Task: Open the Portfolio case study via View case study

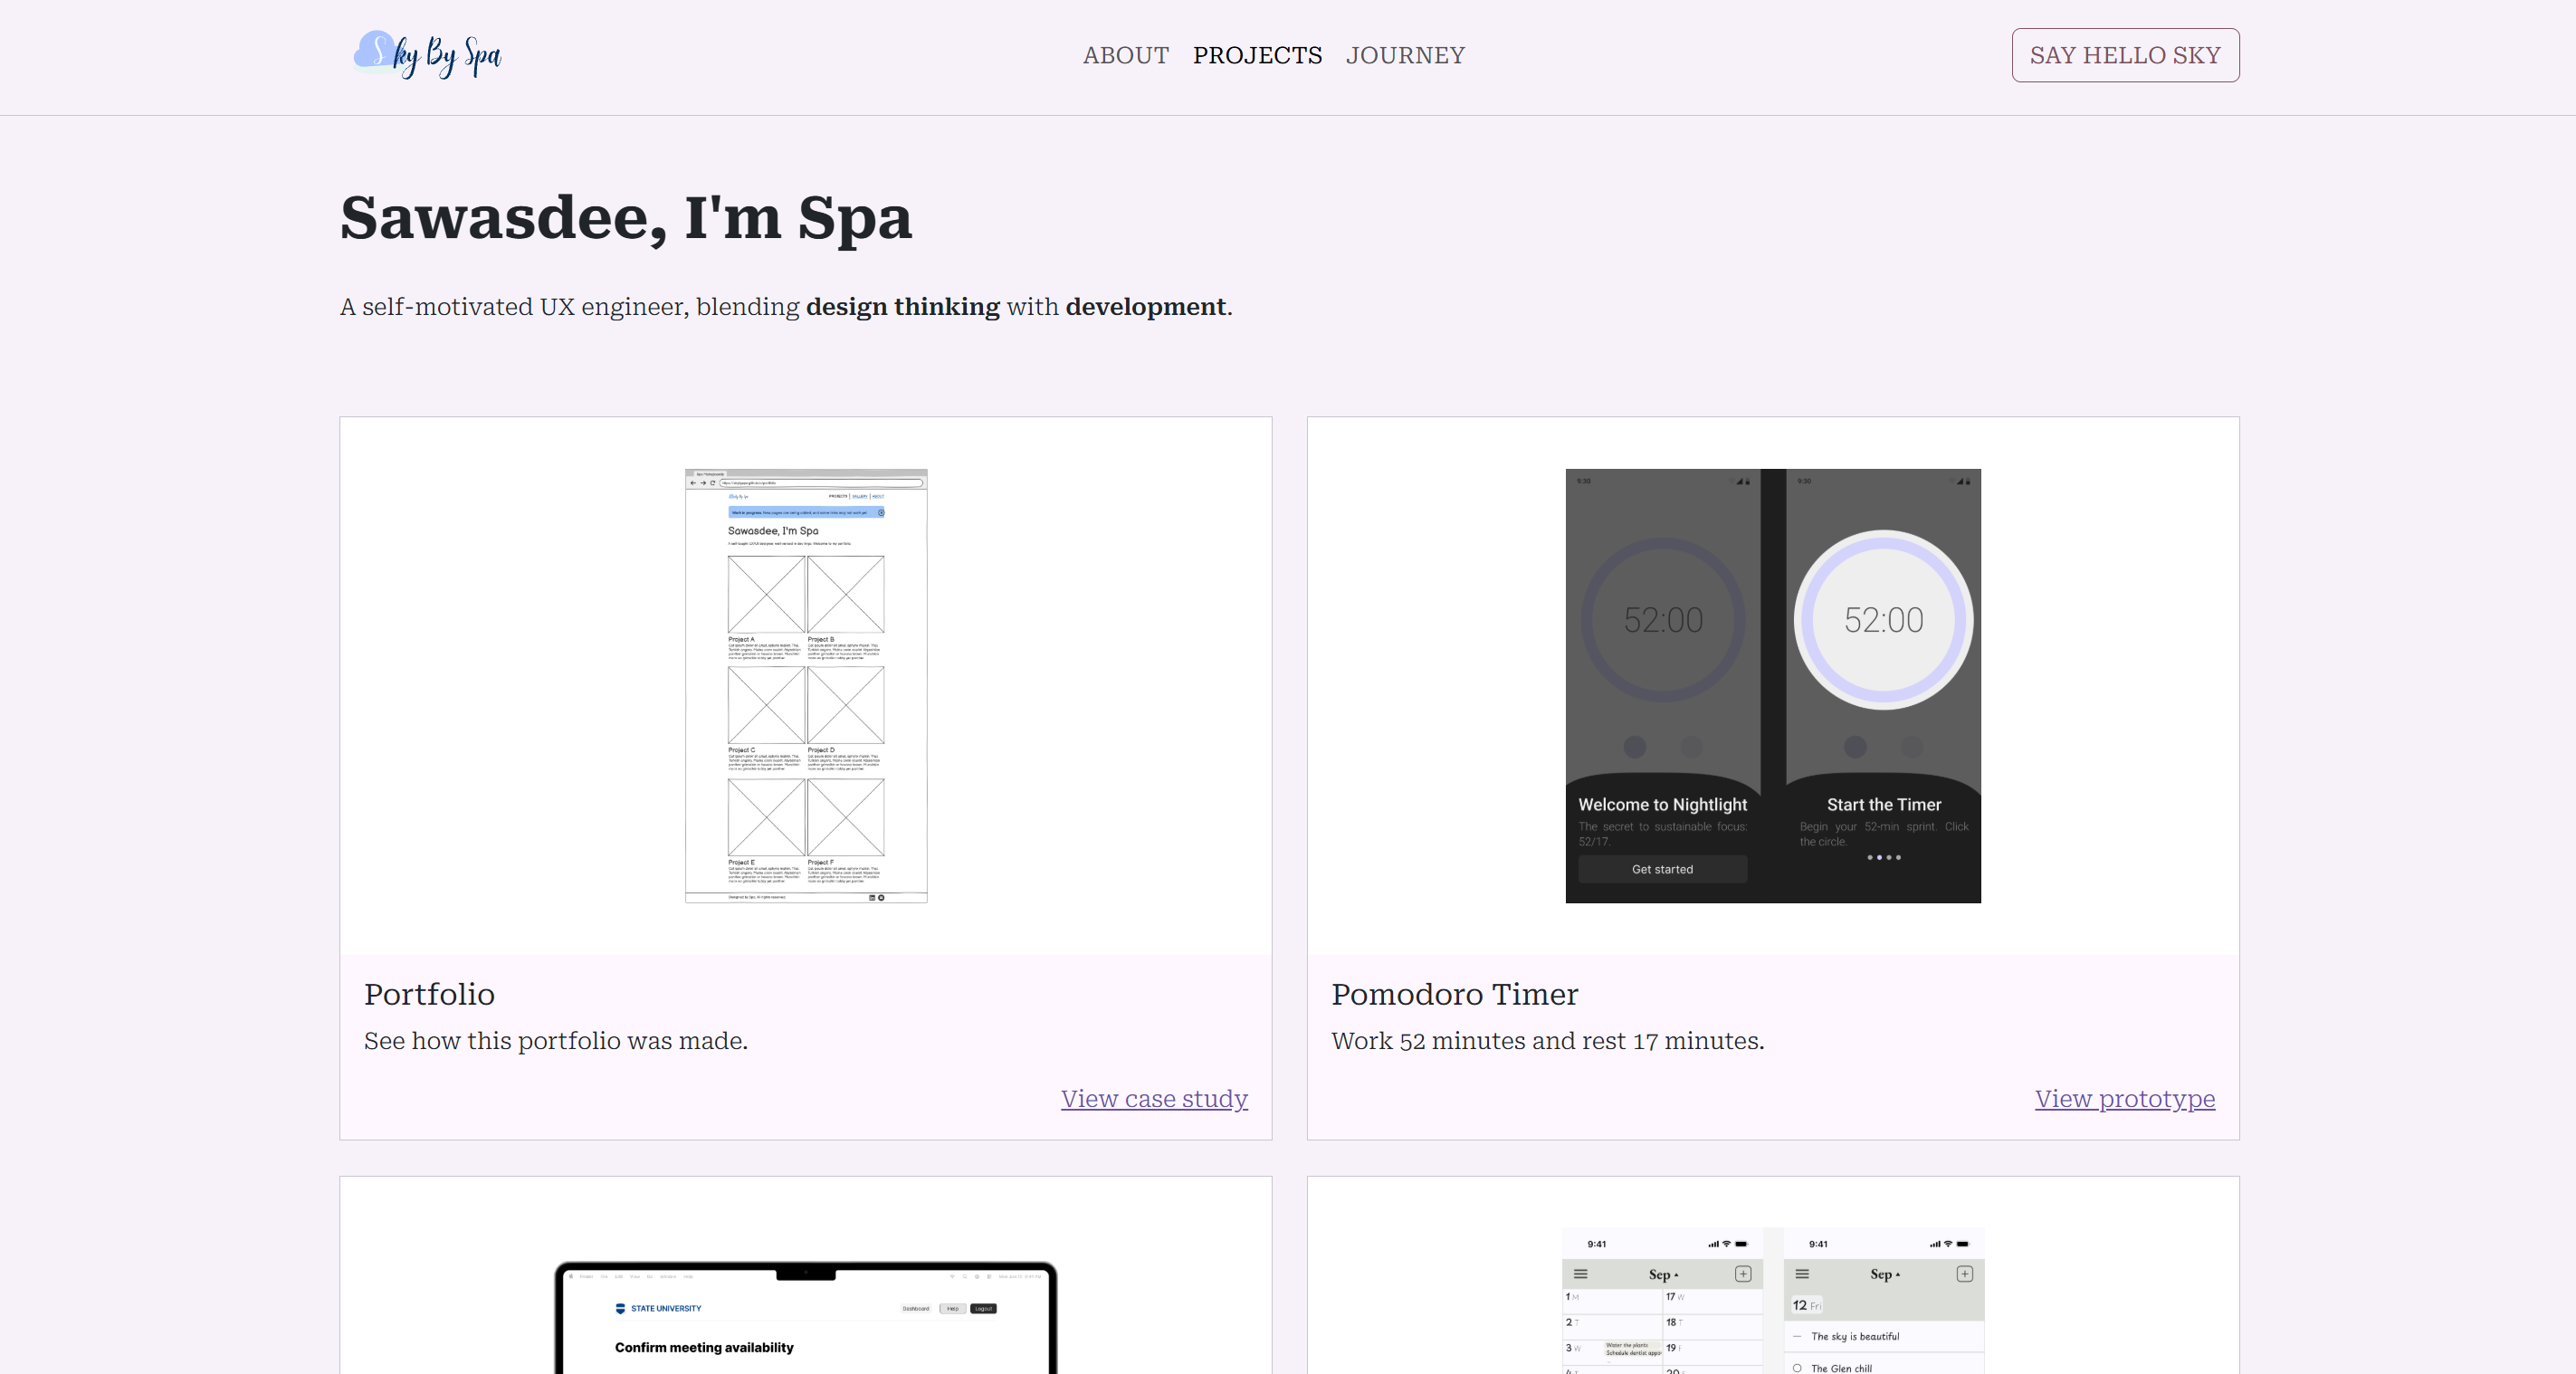Action: (1153, 1098)
